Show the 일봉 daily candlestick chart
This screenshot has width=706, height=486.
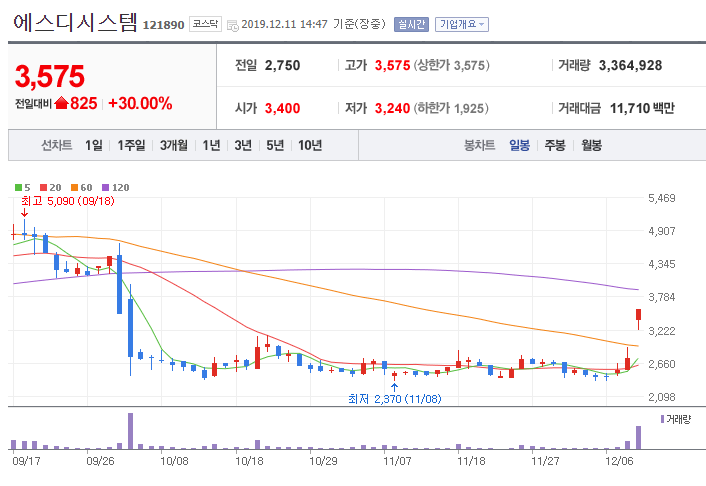(519, 145)
